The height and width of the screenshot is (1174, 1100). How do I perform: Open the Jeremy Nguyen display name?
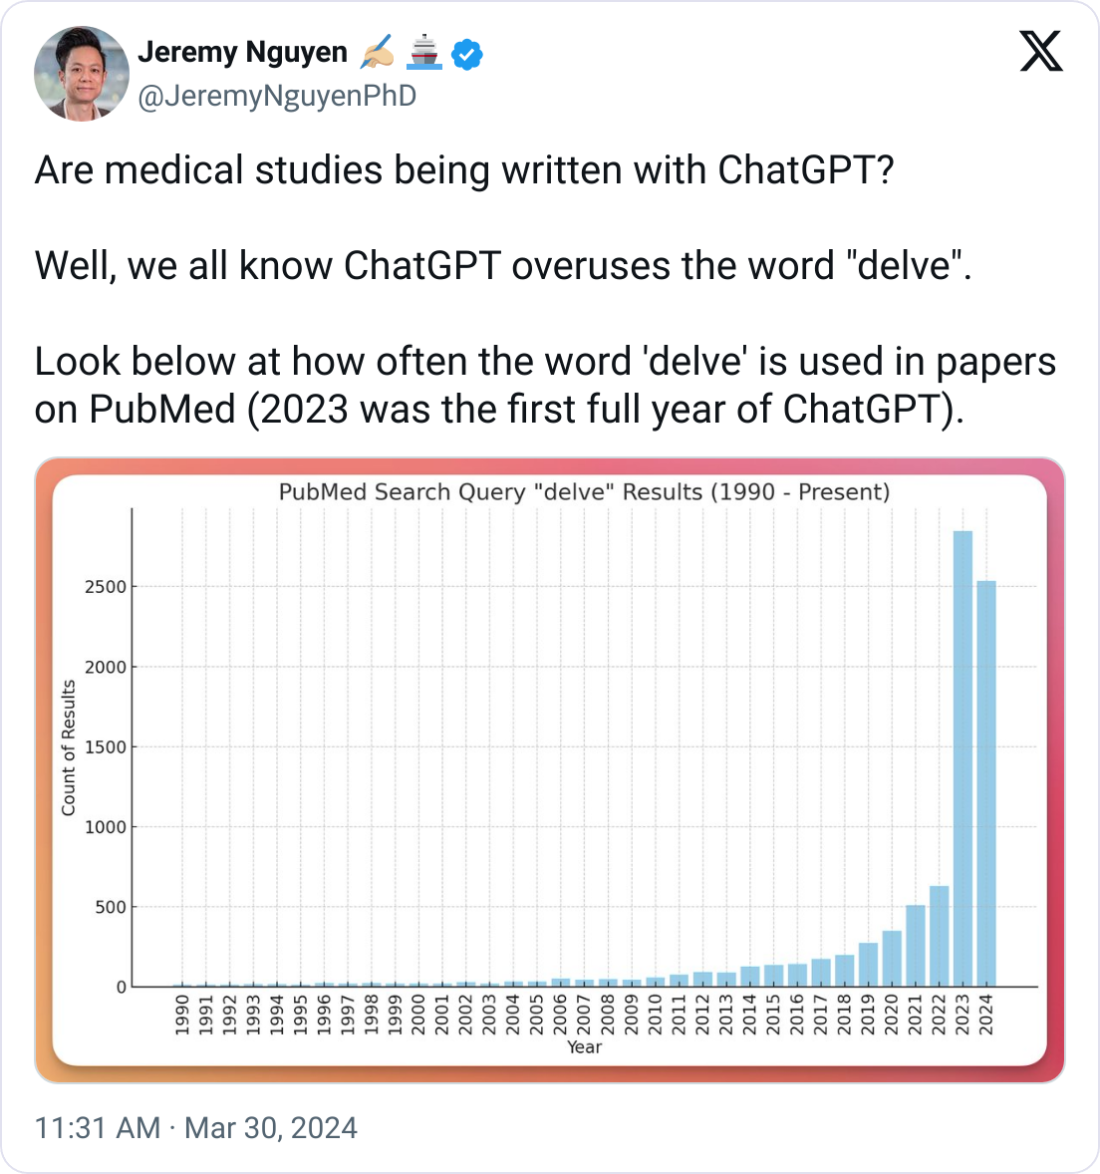243,52
